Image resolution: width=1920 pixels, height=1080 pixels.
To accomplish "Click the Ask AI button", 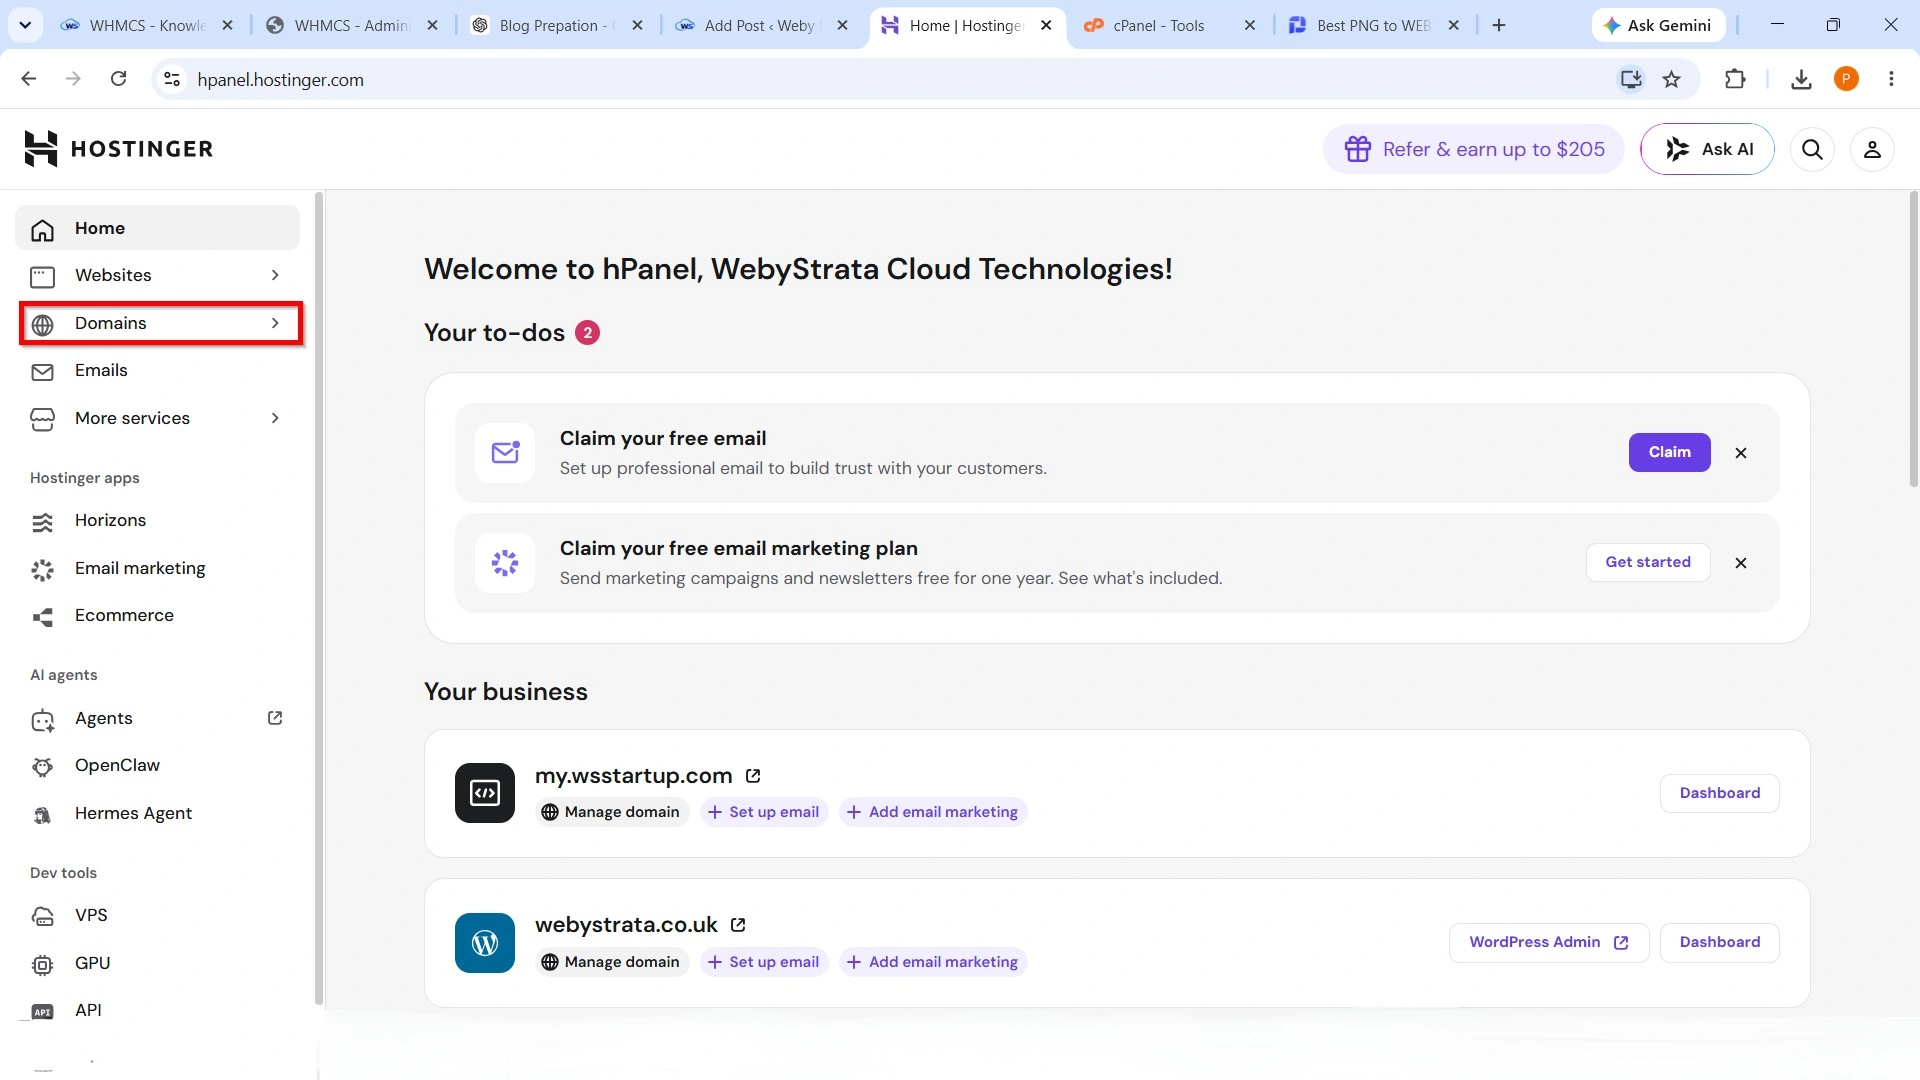I will 1707,149.
